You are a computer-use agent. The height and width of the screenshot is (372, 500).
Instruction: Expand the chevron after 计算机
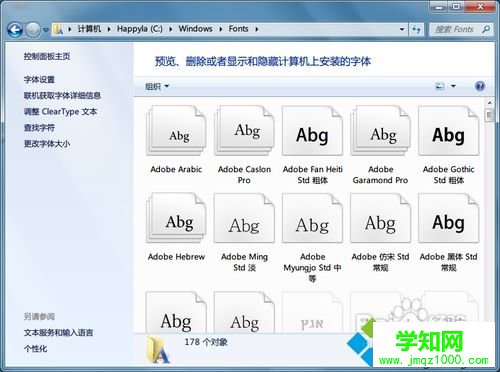tap(109, 29)
